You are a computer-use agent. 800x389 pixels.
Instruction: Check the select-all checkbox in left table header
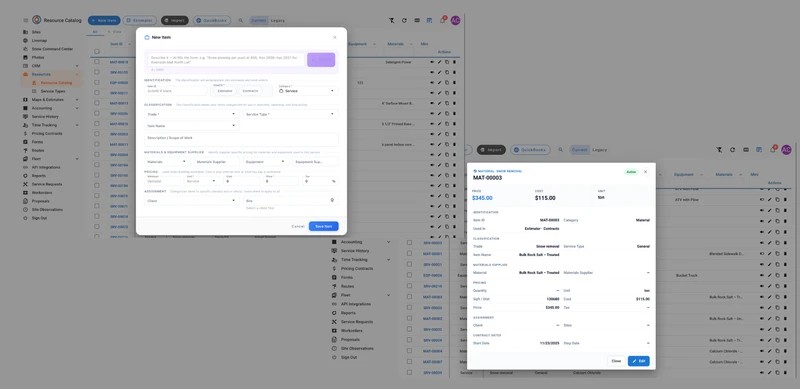click(x=97, y=52)
